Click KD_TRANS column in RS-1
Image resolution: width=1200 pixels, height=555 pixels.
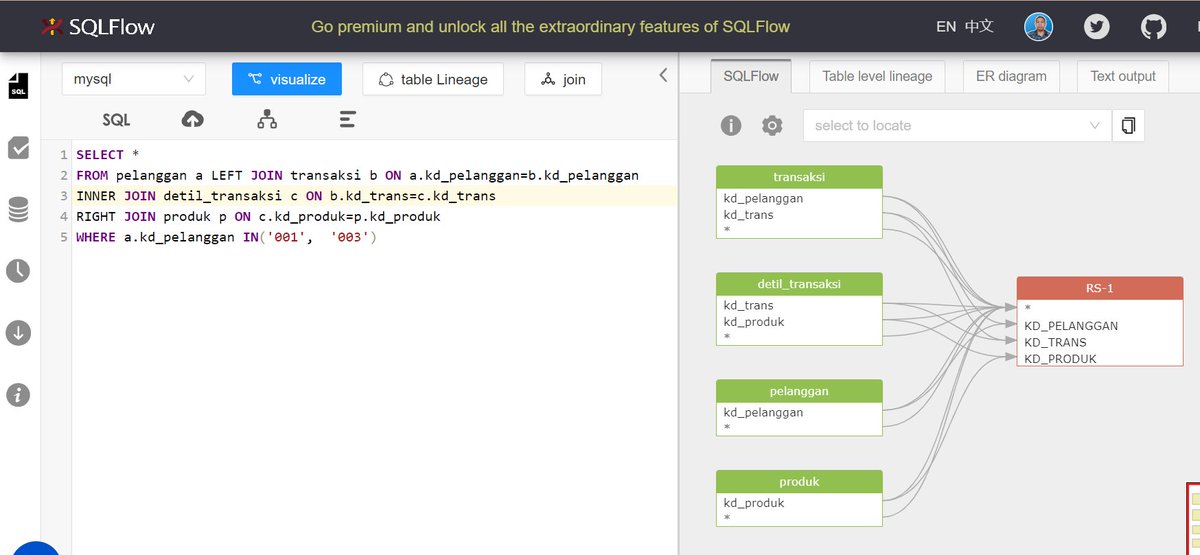click(1055, 342)
